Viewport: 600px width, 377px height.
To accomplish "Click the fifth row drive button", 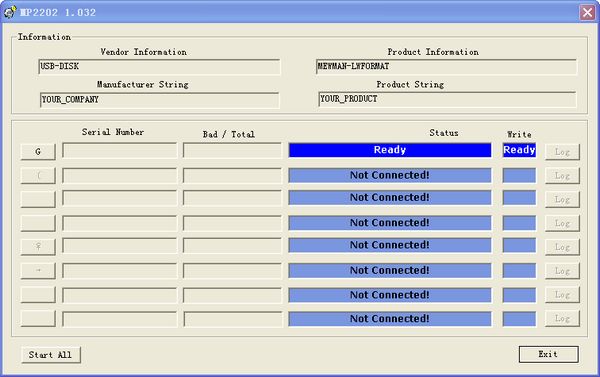I will 38,247.
